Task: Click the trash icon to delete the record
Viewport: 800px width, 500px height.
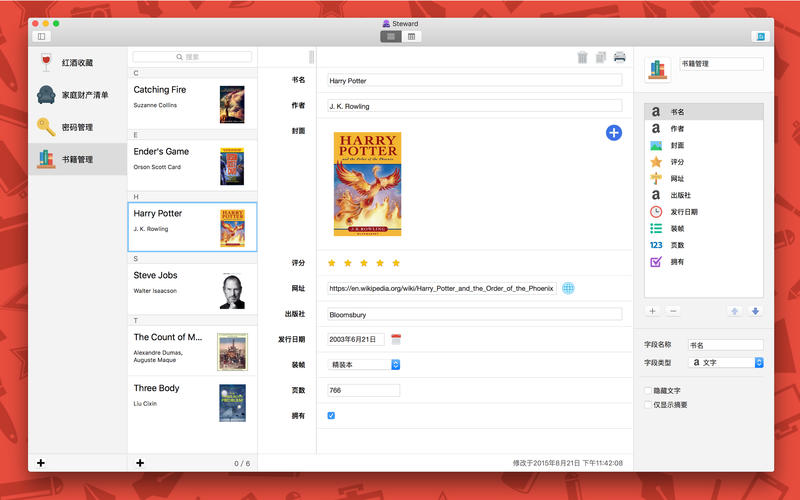Action: click(x=582, y=57)
